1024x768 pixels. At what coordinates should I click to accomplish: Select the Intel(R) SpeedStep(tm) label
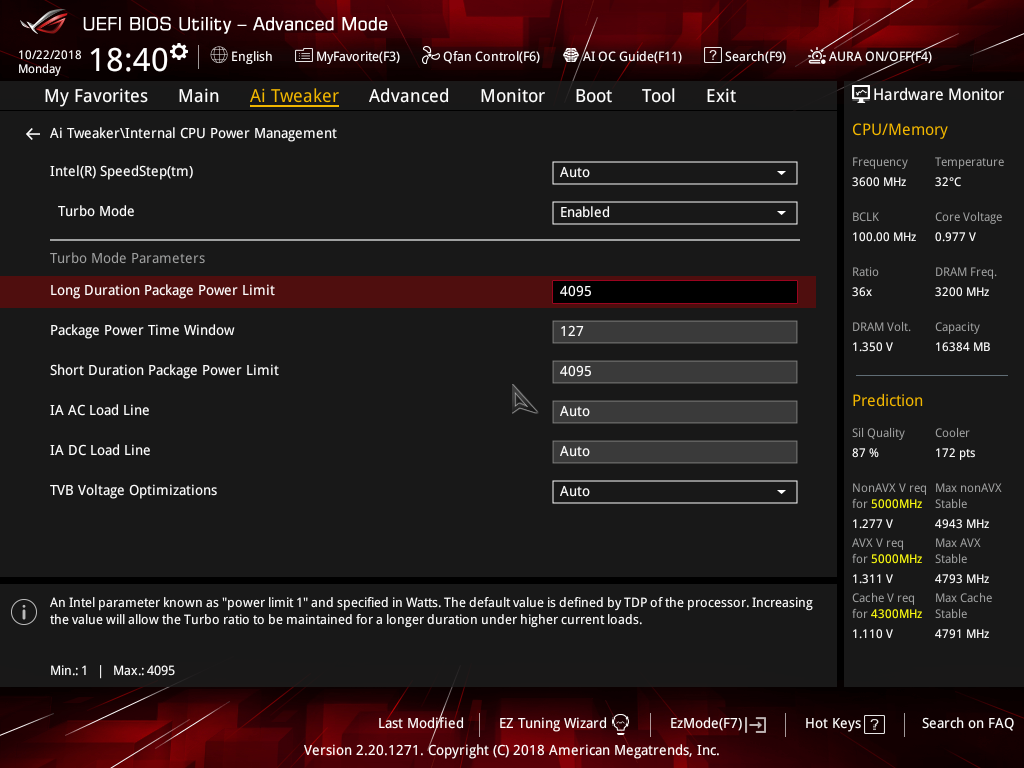121,172
